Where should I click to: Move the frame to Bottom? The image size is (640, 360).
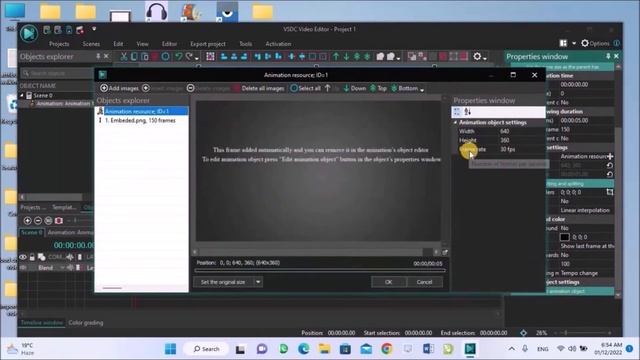click(404, 88)
